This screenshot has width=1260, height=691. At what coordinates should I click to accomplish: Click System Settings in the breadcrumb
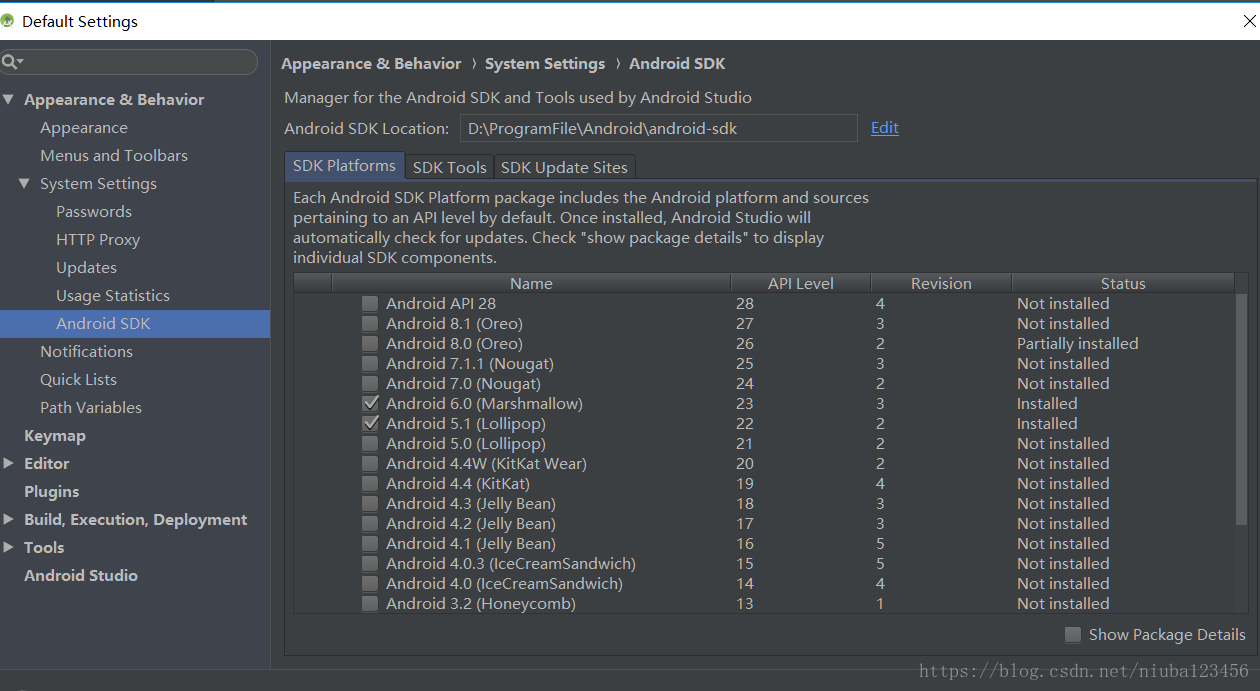click(545, 63)
